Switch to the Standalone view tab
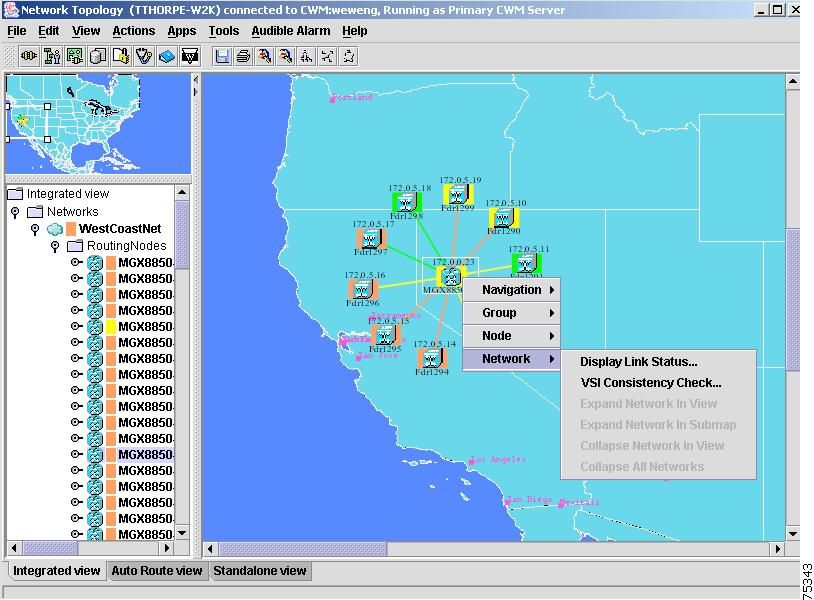 tap(260, 570)
